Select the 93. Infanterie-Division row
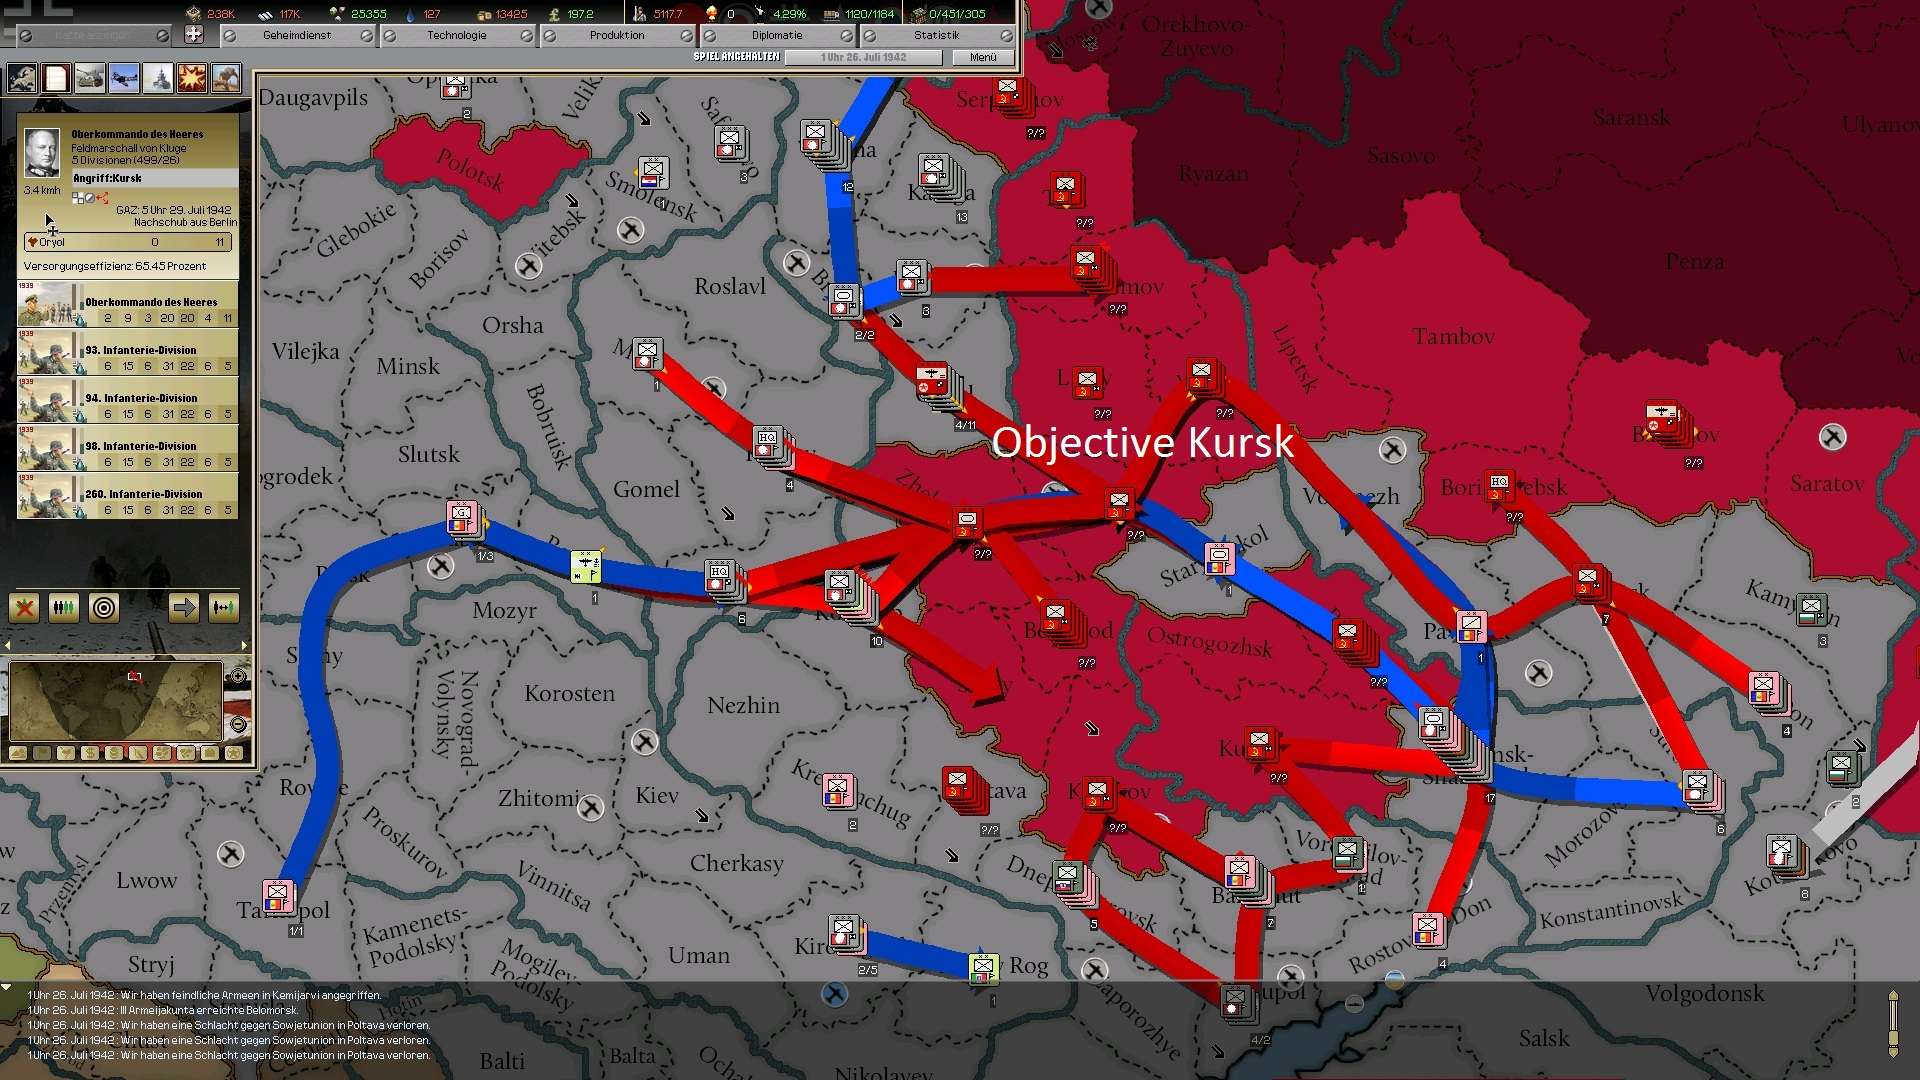 click(x=128, y=353)
